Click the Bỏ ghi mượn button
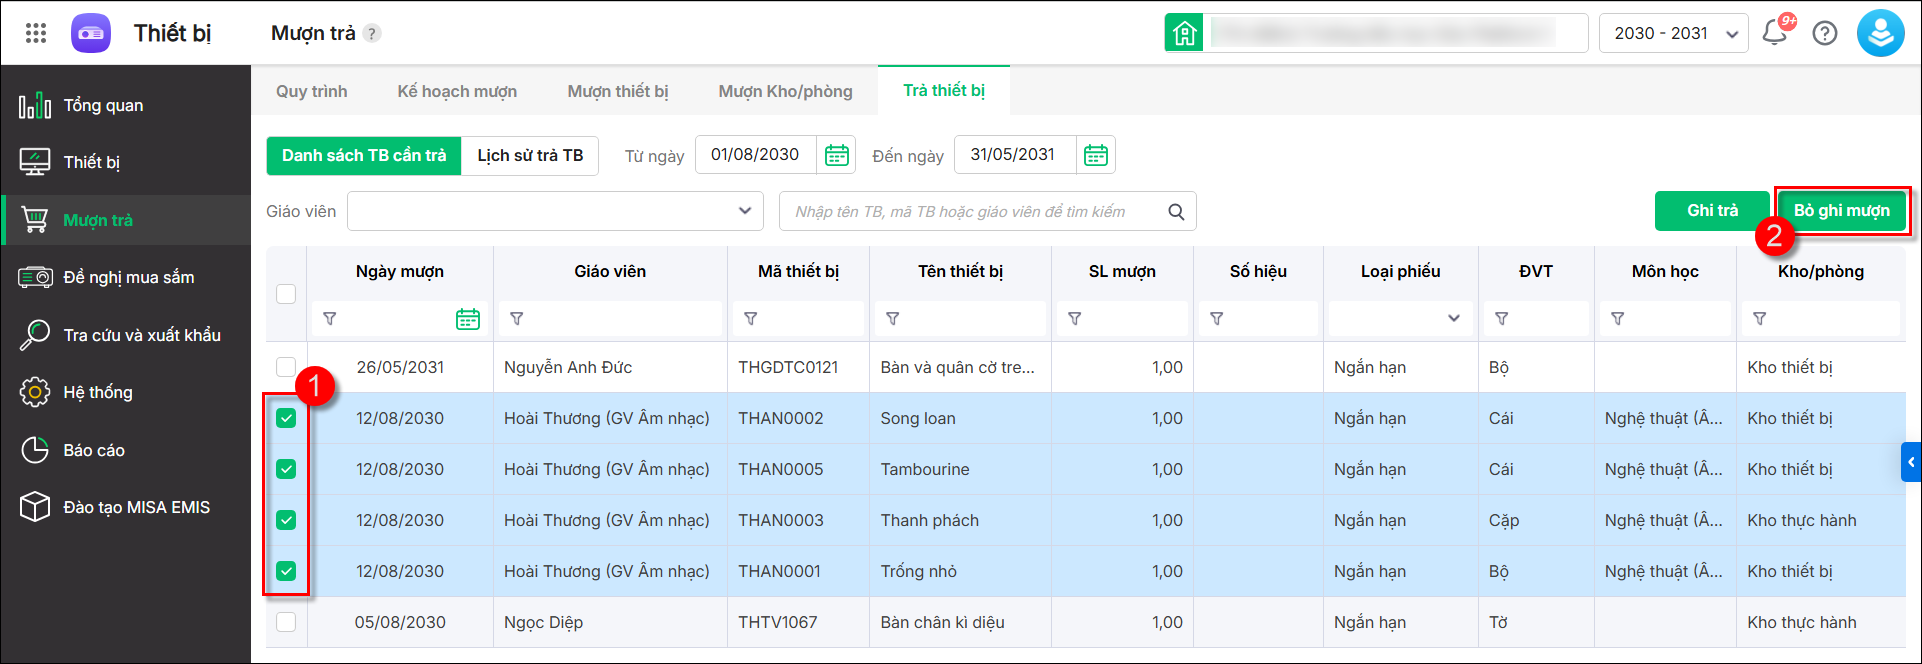Viewport: 1922px width, 664px height. click(1842, 211)
